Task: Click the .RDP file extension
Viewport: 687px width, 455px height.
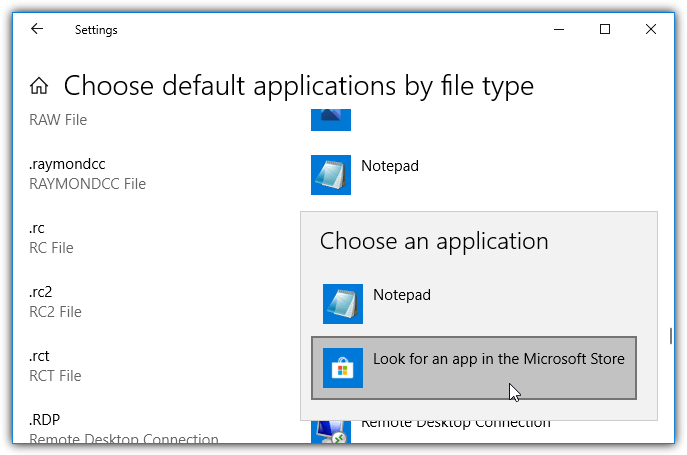Action: point(44,420)
